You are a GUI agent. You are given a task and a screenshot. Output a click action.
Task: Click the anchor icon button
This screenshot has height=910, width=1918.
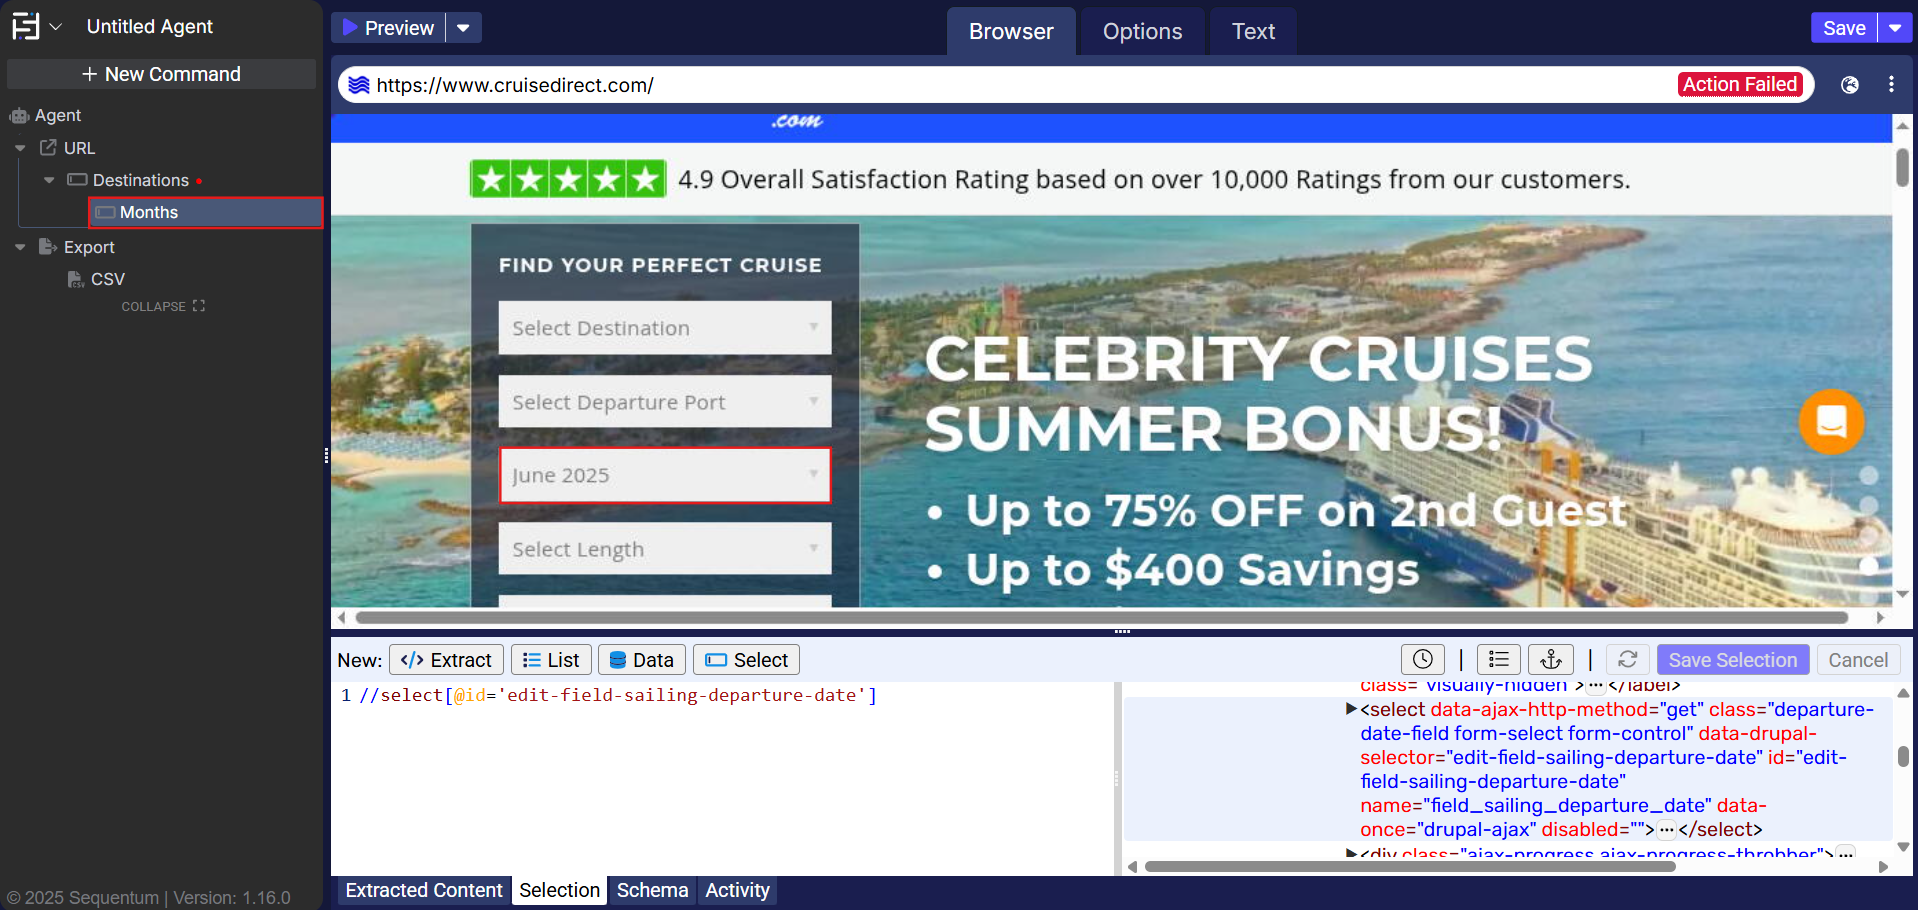pyautogui.click(x=1550, y=660)
